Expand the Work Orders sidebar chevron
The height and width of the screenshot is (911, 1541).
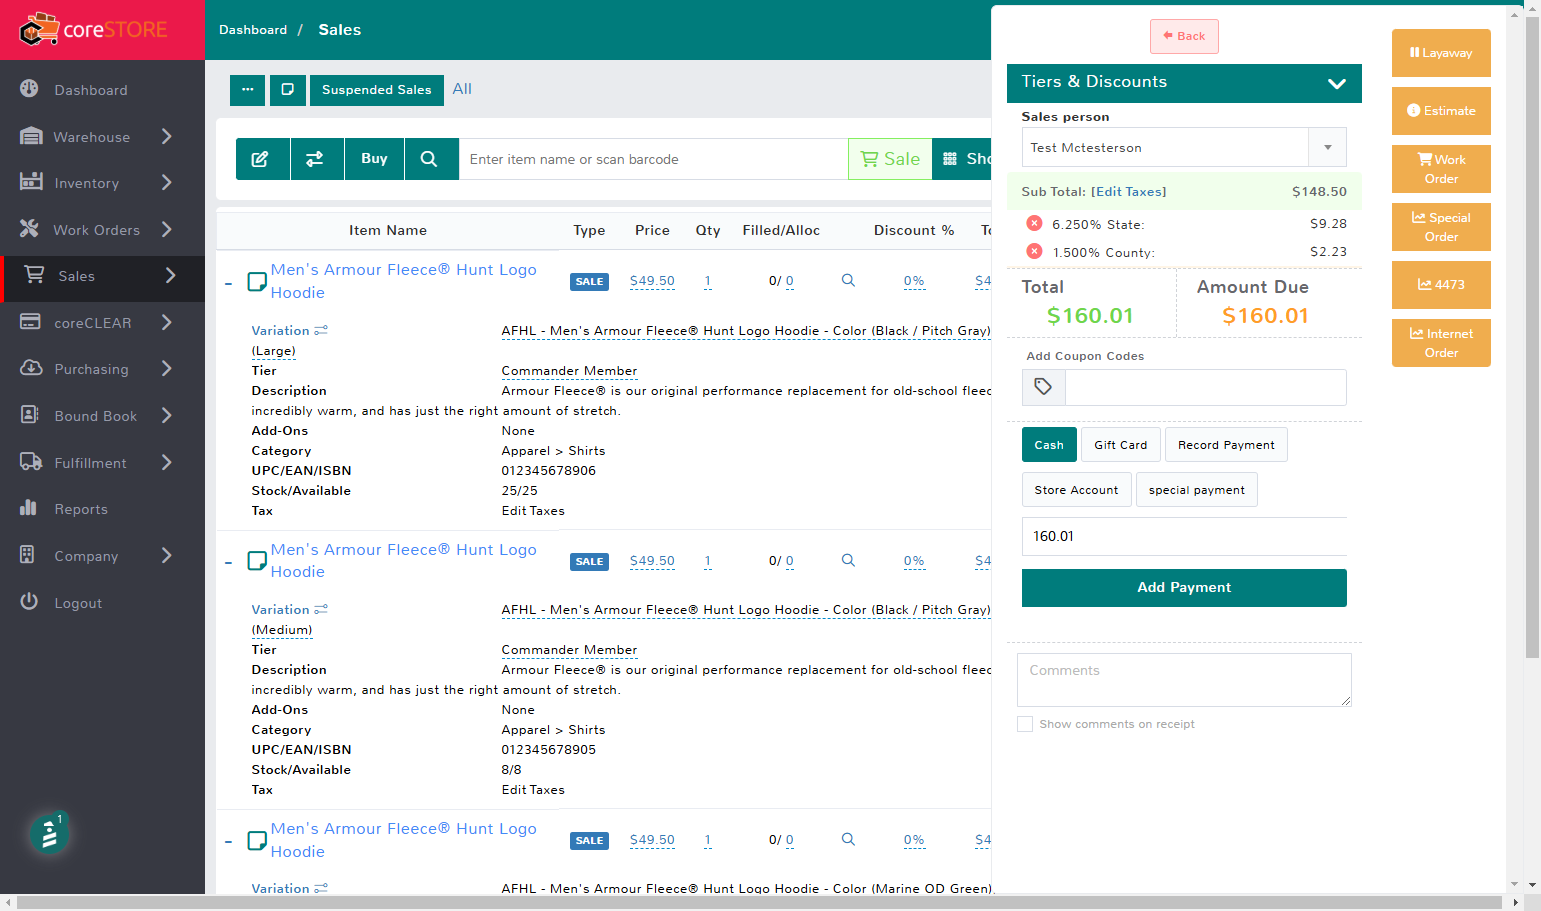[167, 229]
